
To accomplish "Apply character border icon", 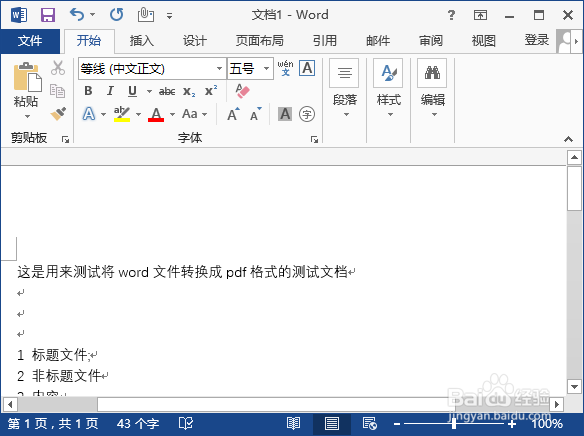I will (x=307, y=68).
